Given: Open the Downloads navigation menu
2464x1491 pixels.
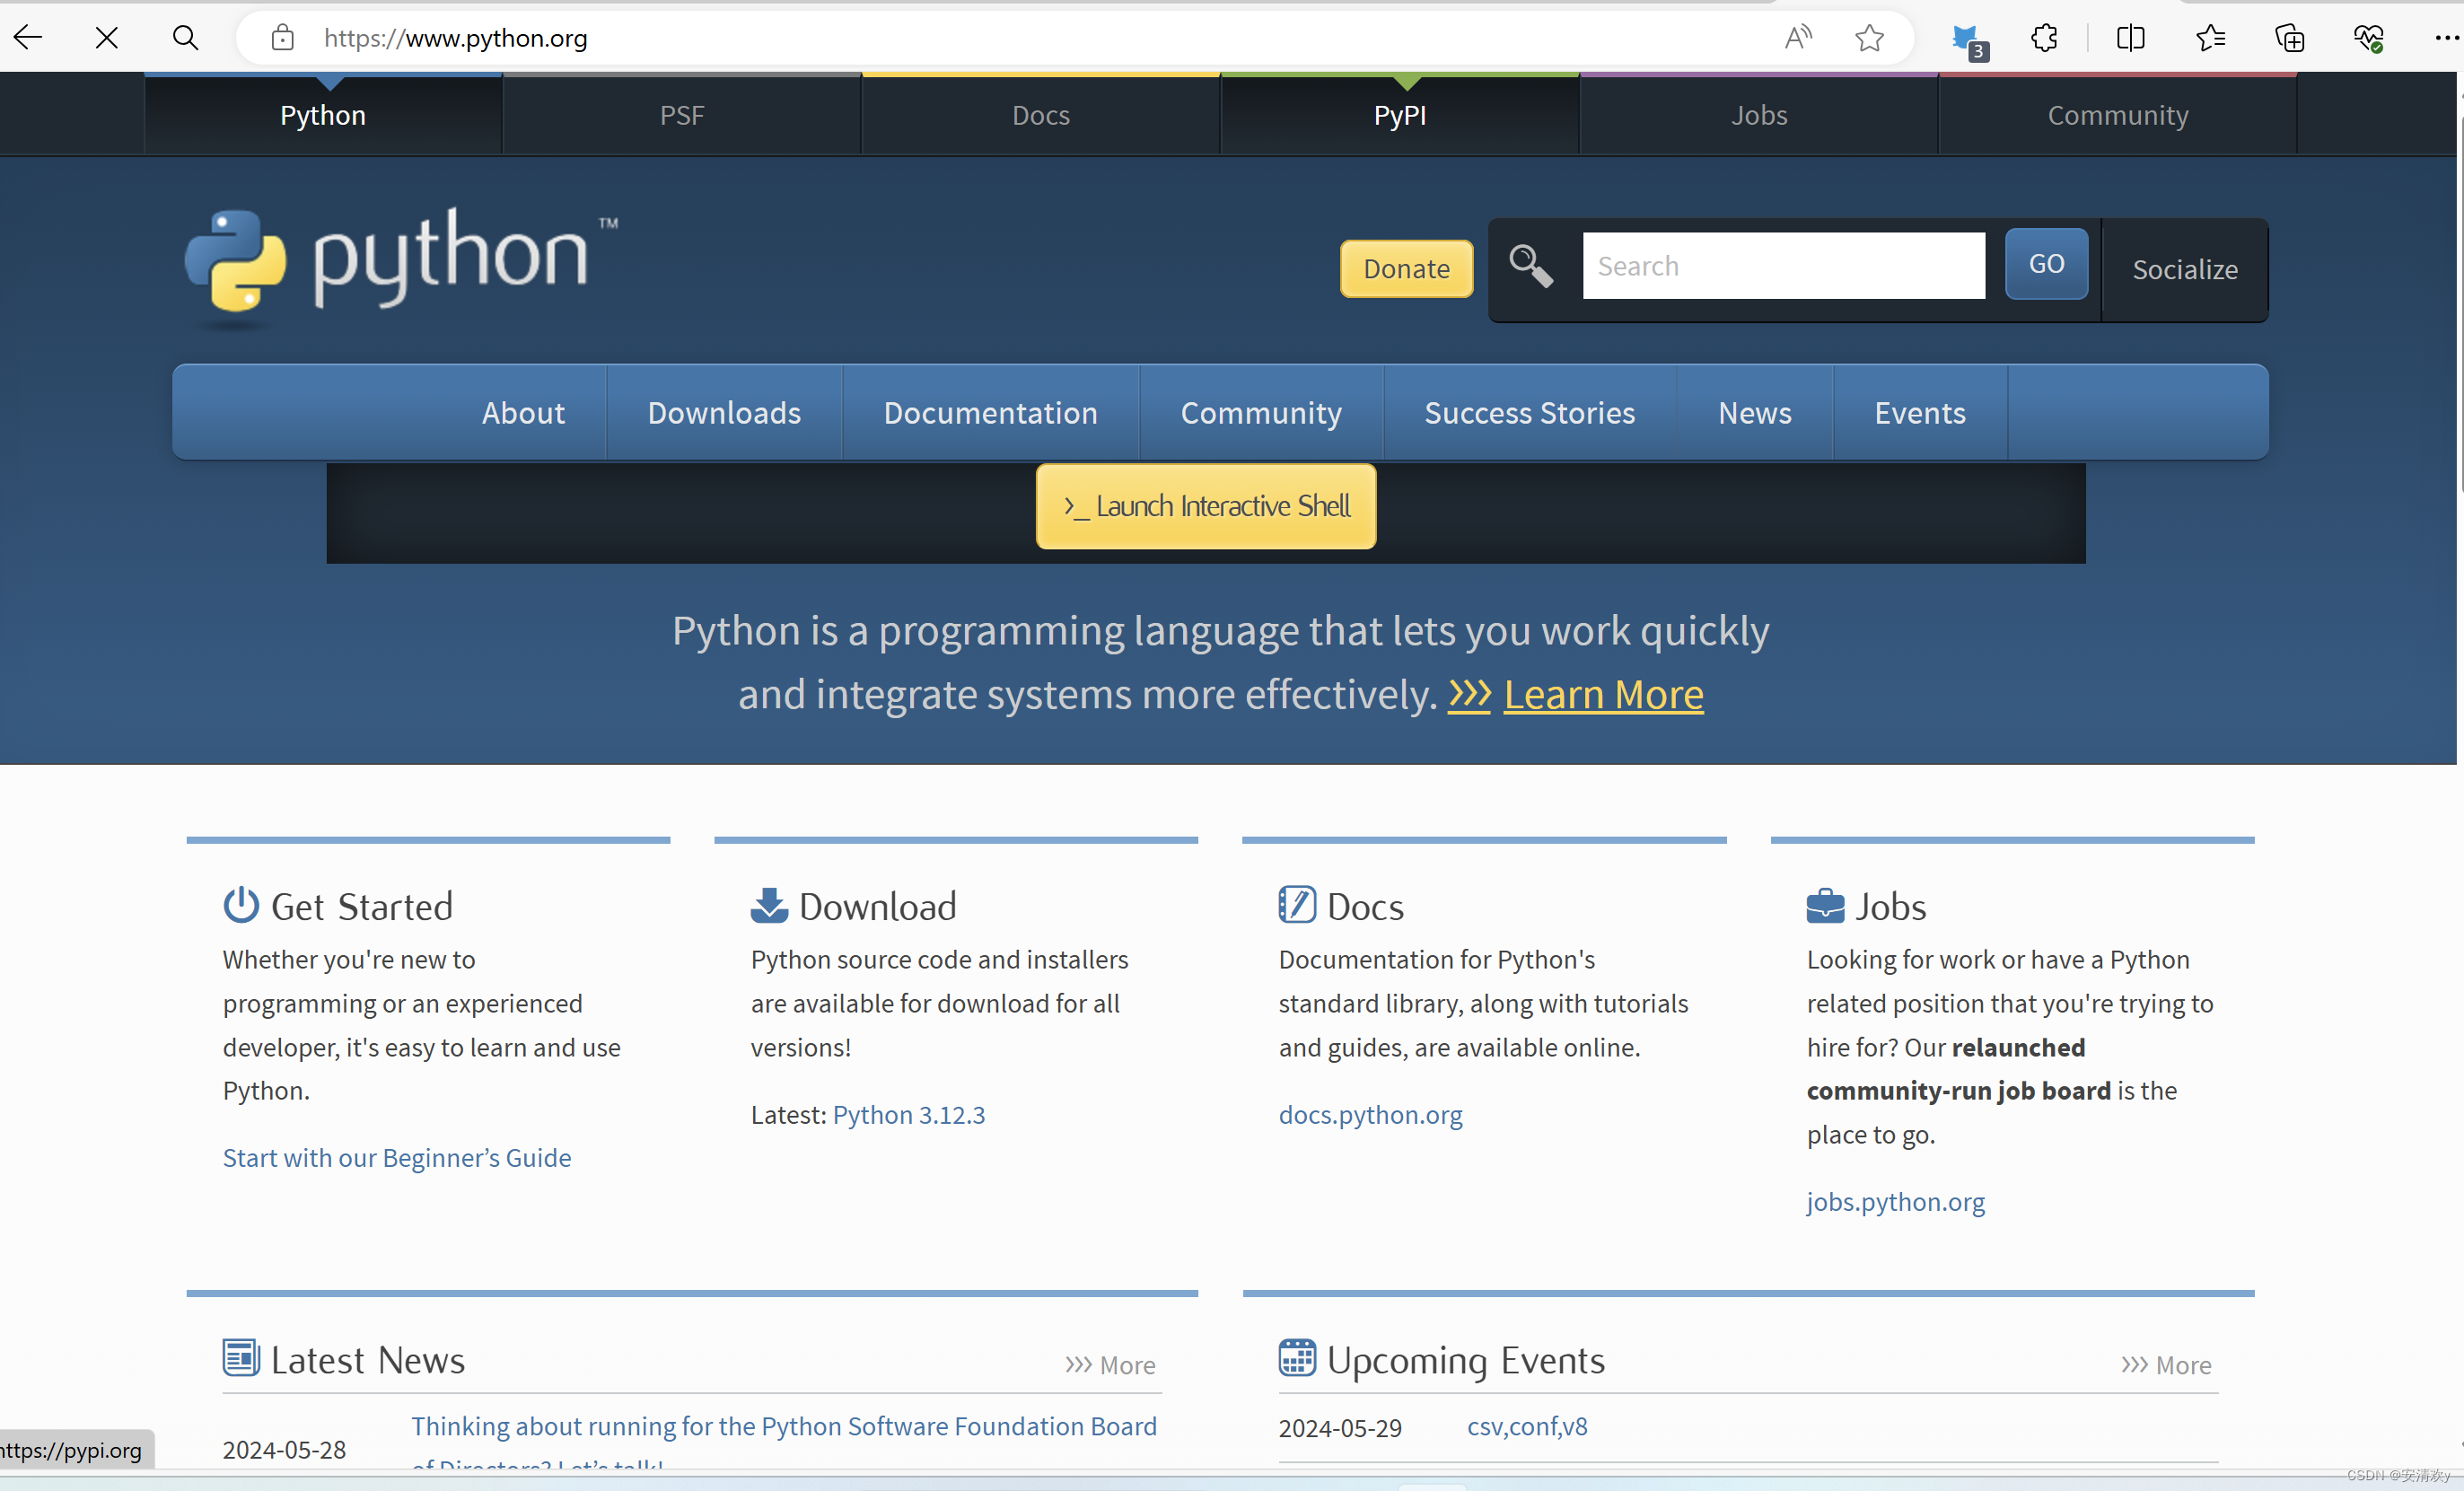Looking at the screenshot, I should [724, 413].
